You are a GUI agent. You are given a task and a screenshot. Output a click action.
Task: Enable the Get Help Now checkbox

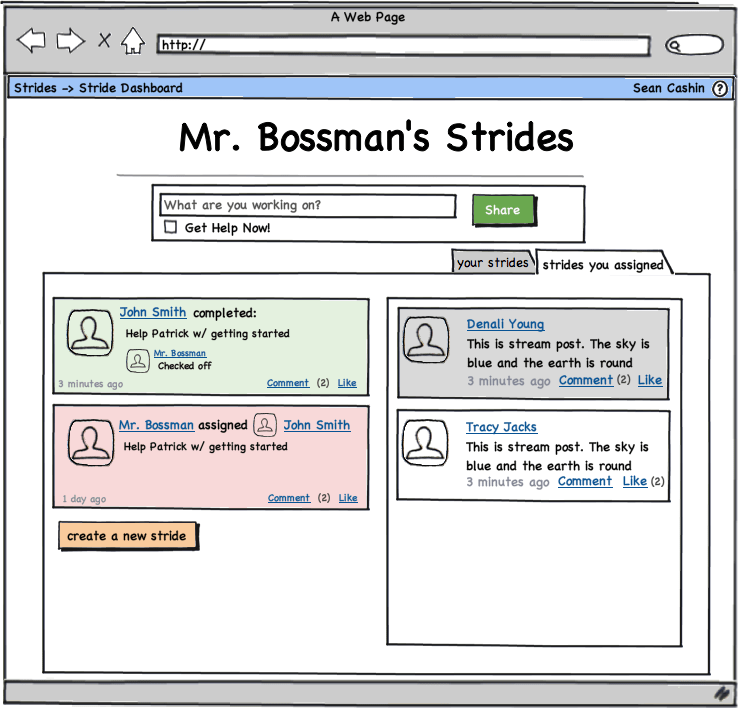171,227
